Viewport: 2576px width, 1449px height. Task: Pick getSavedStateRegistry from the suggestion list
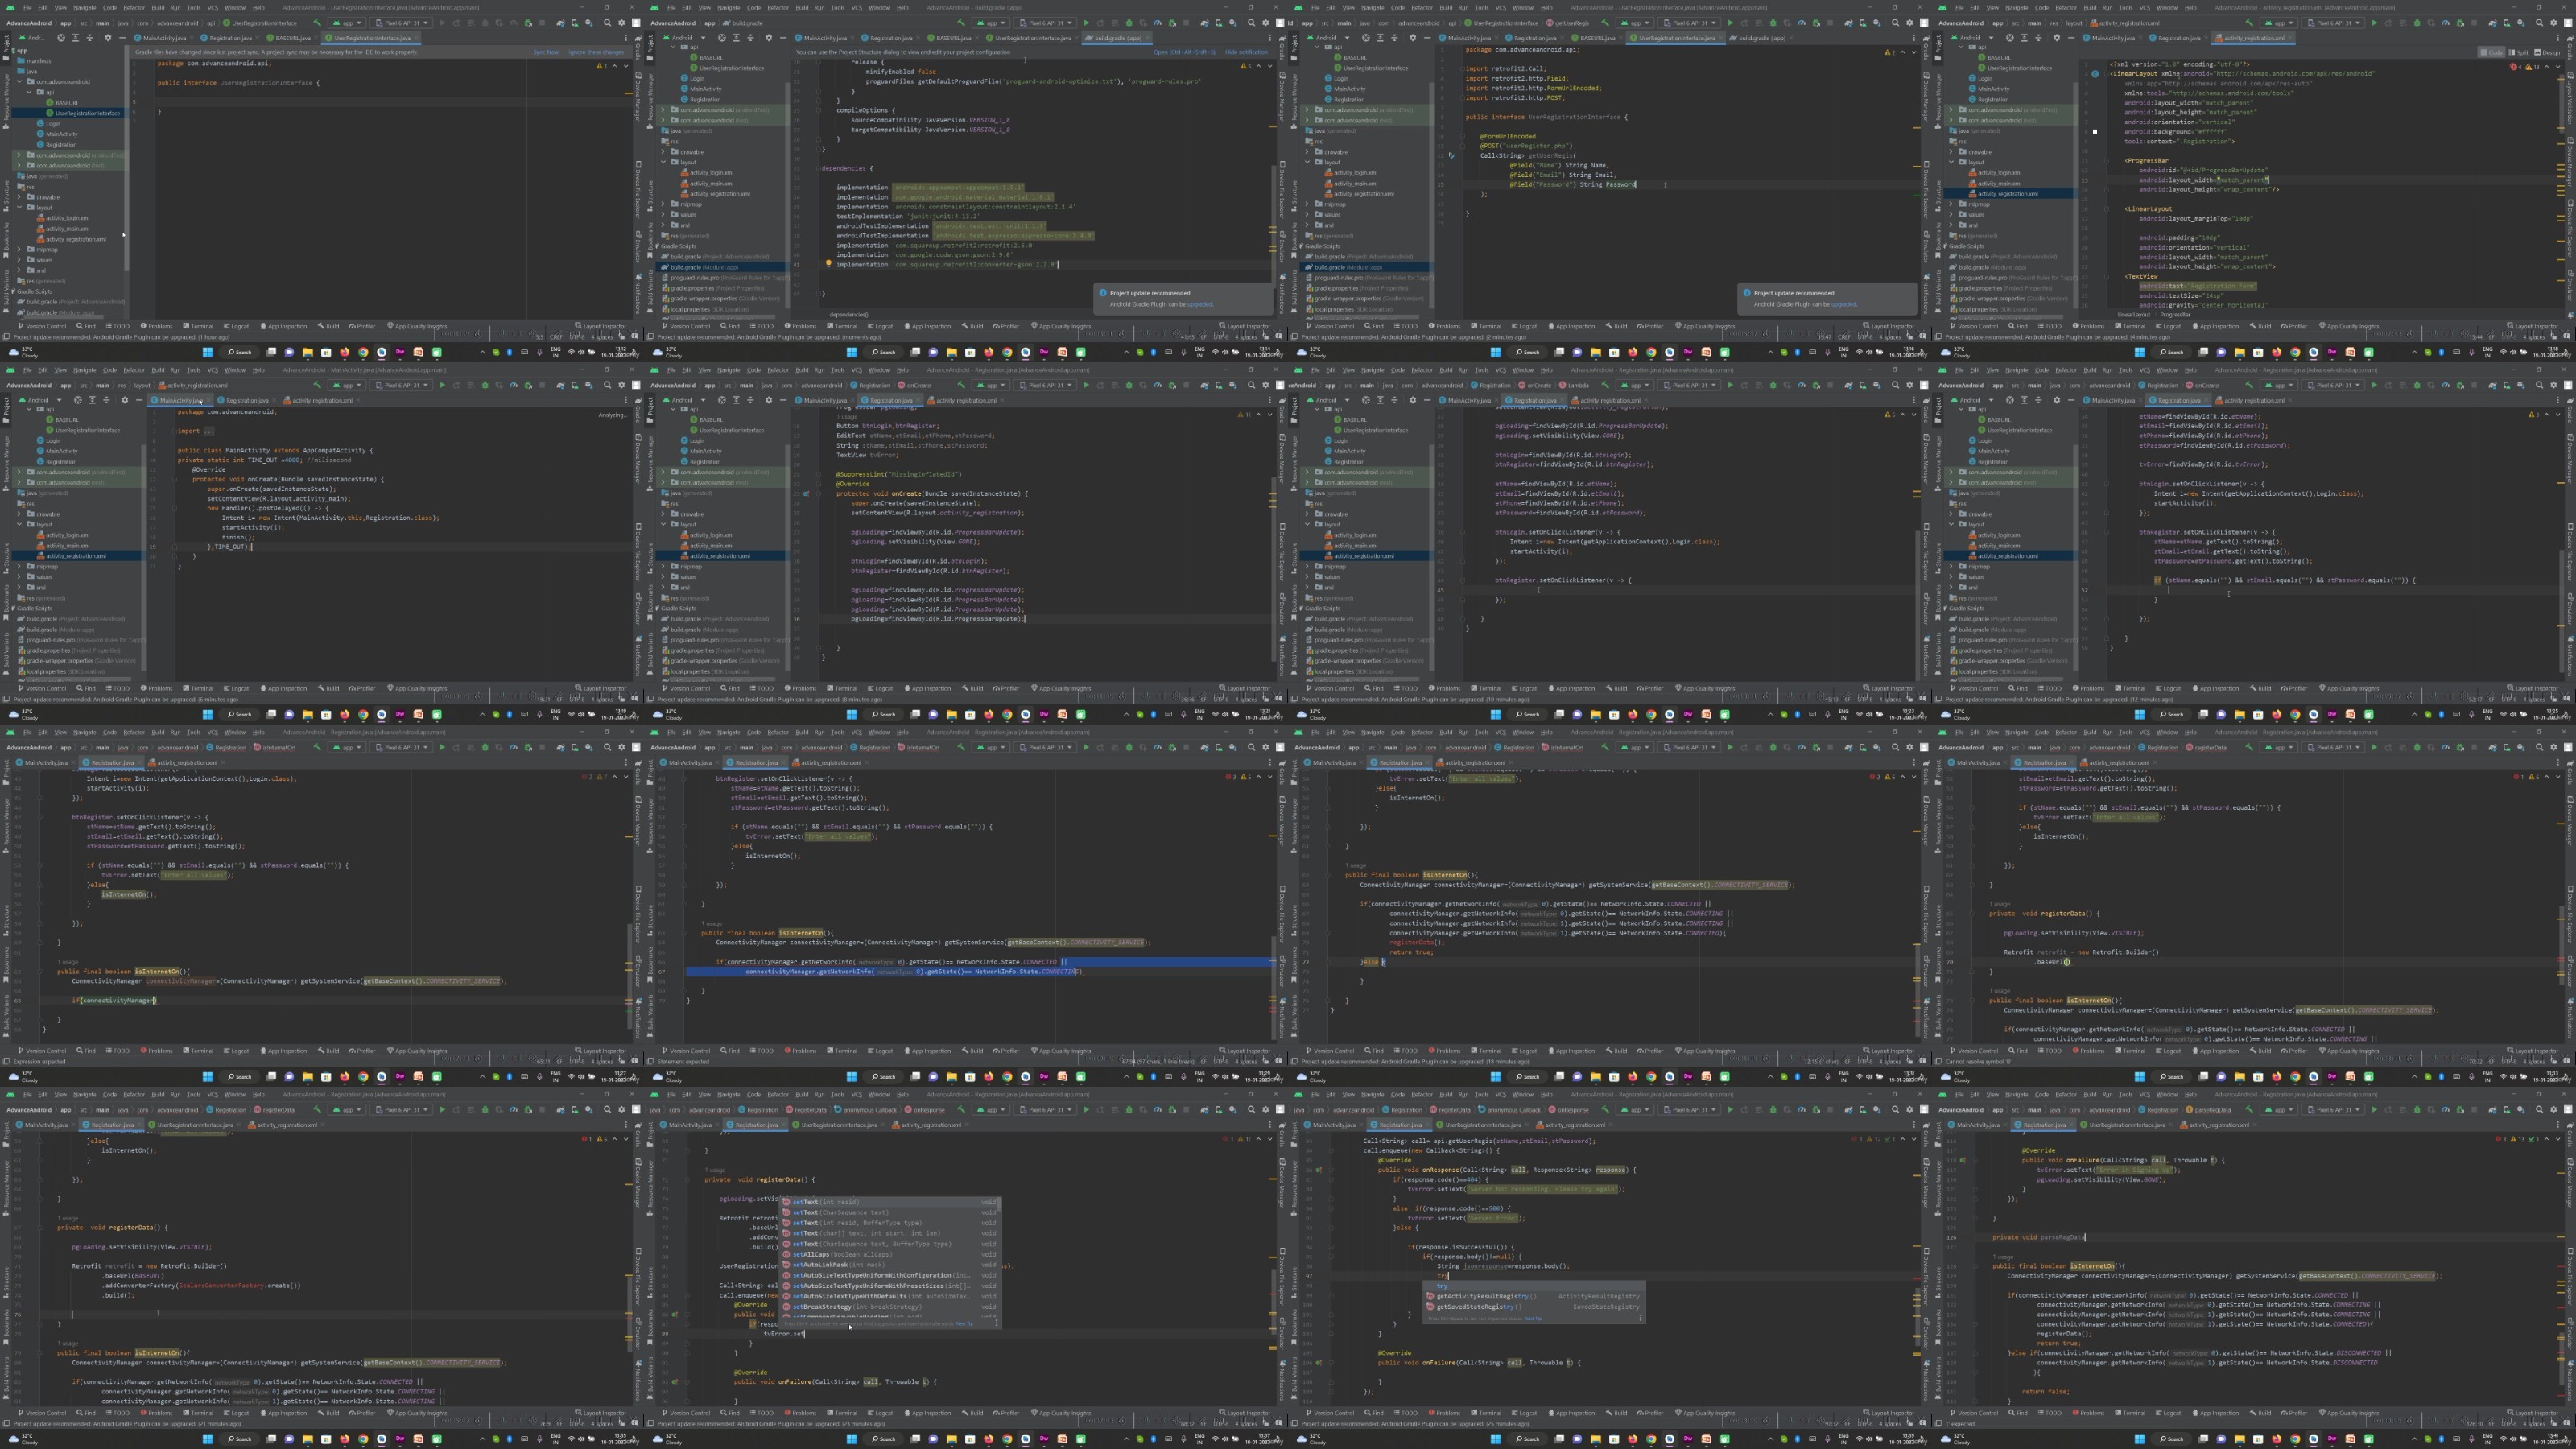pos(1532,1306)
